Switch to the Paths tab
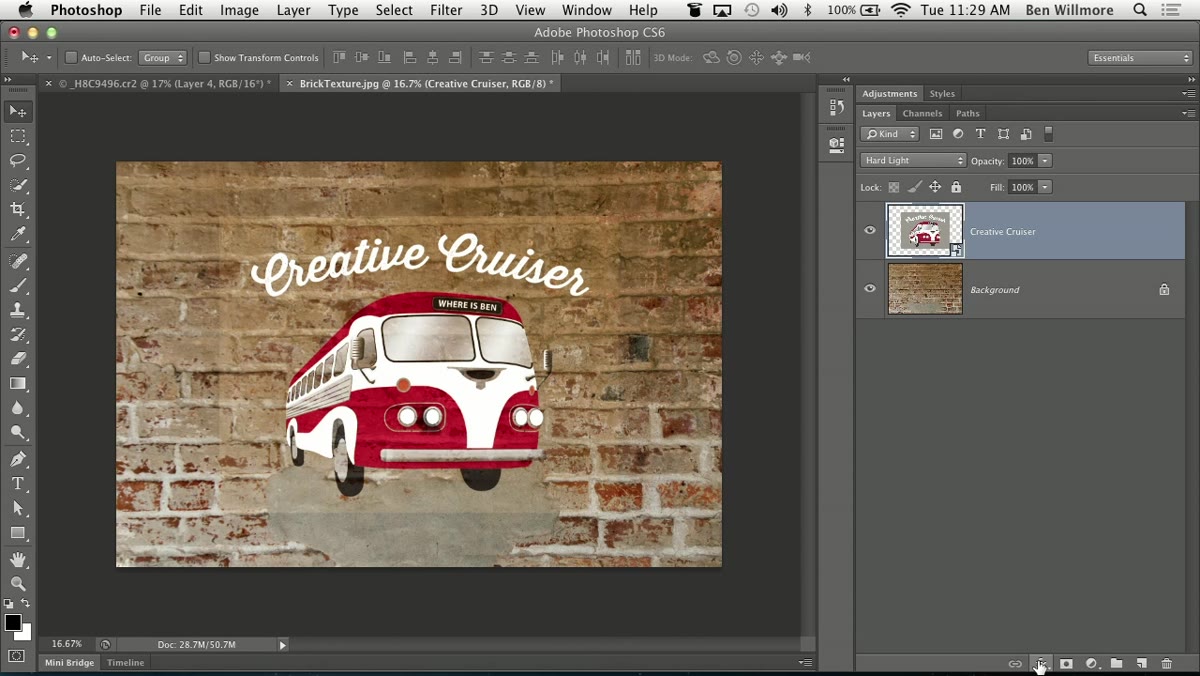 (x=967, y=113)
